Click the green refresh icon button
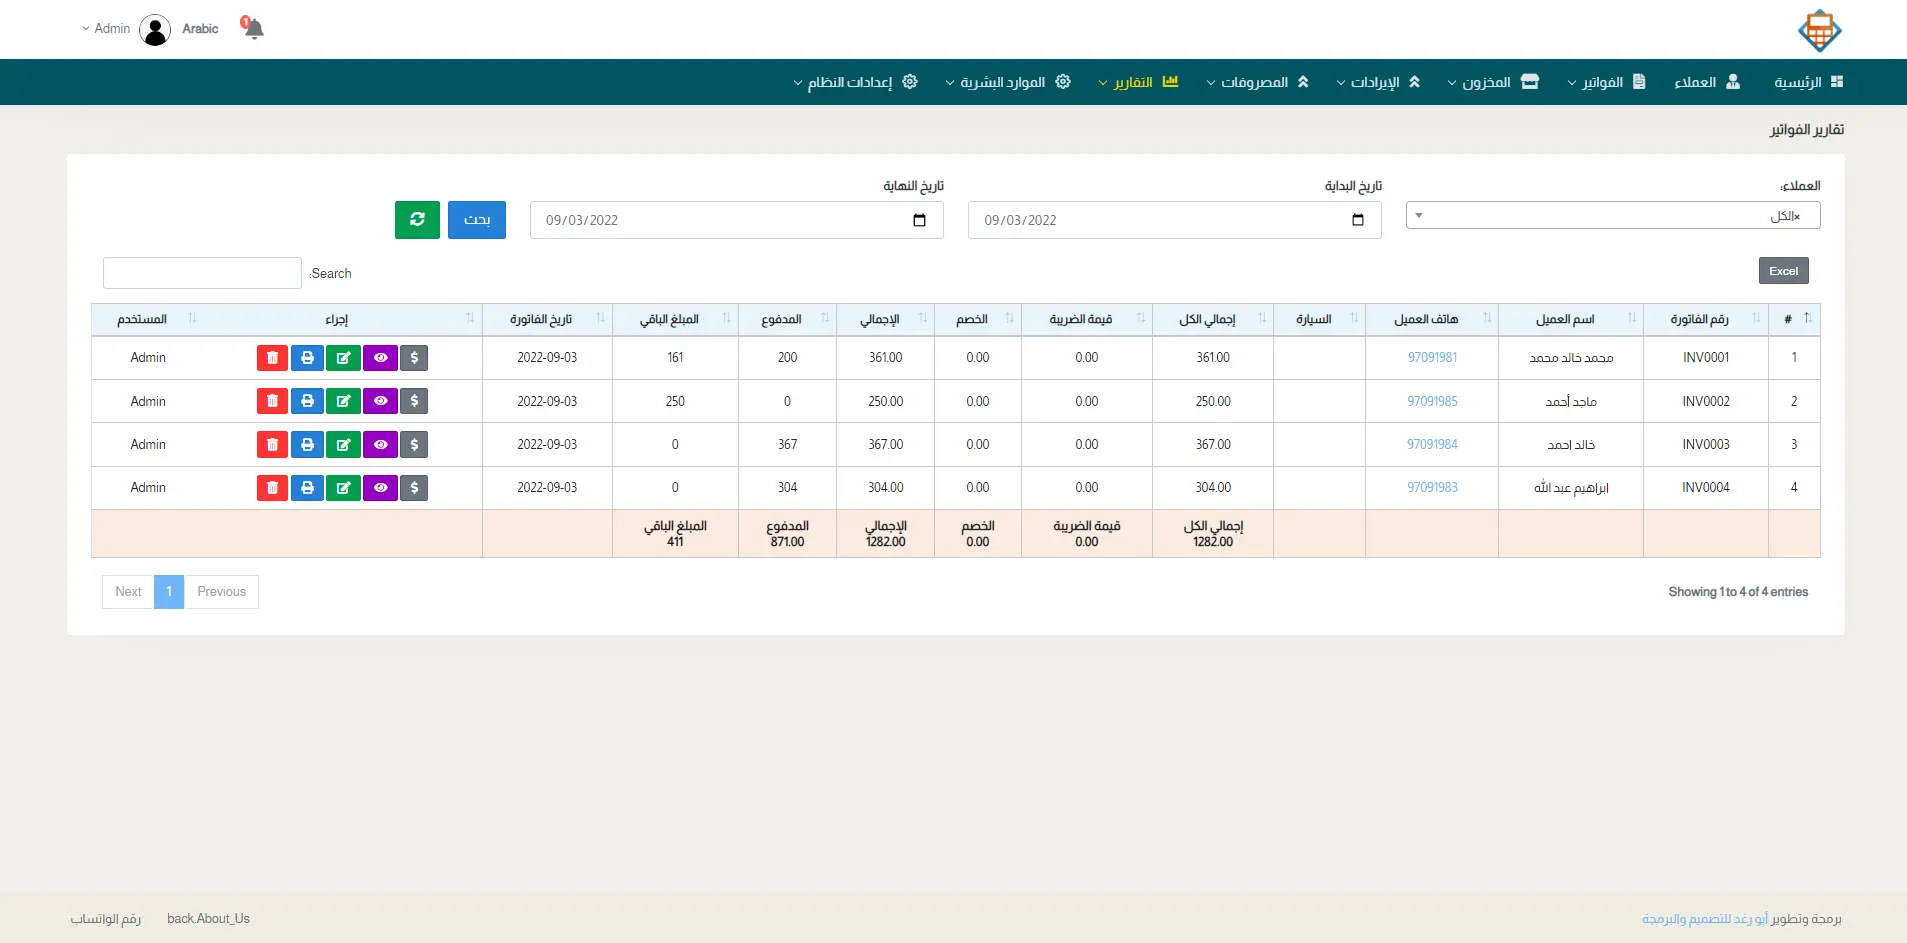 click(417, 220)
